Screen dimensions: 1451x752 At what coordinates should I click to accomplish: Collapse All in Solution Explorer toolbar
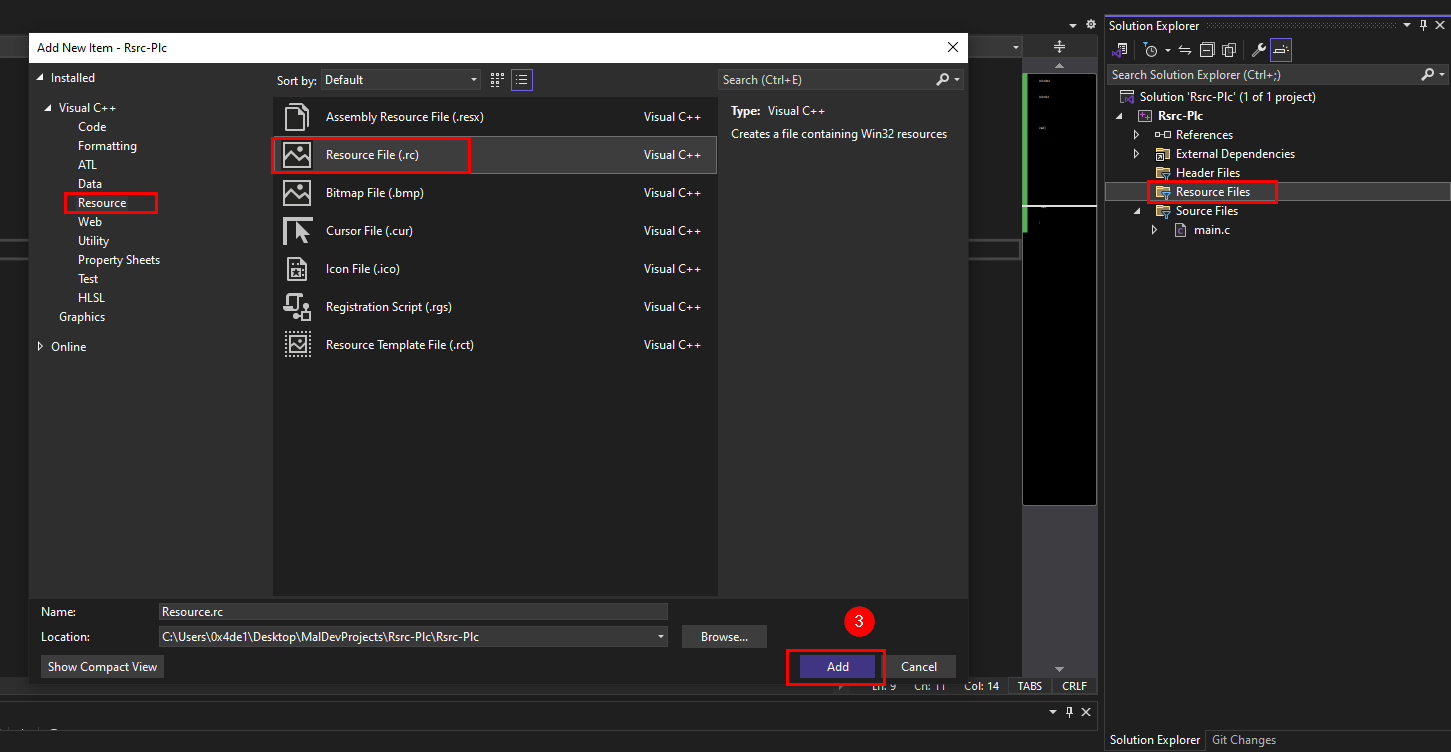tap(1207, 50)
